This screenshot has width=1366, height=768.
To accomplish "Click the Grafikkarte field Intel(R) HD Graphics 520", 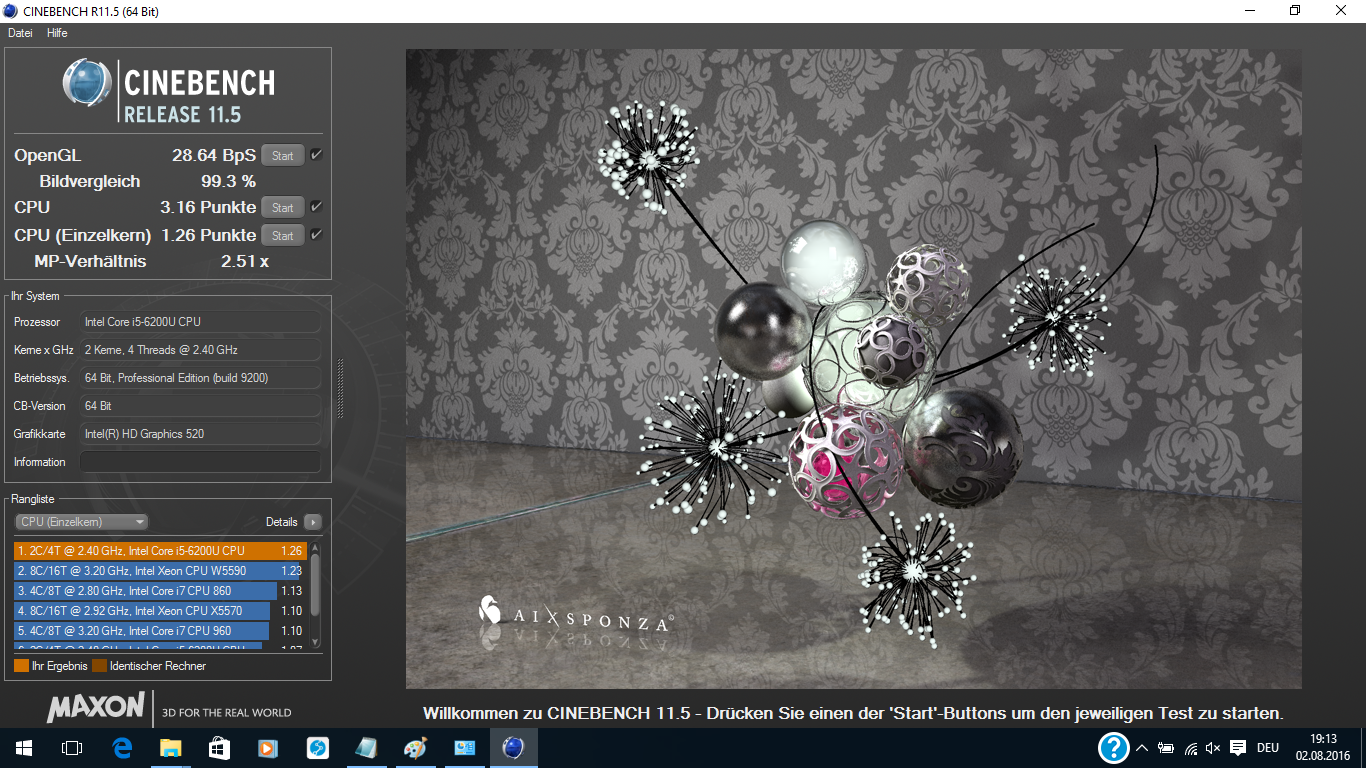I will click(x=200, y=434).
